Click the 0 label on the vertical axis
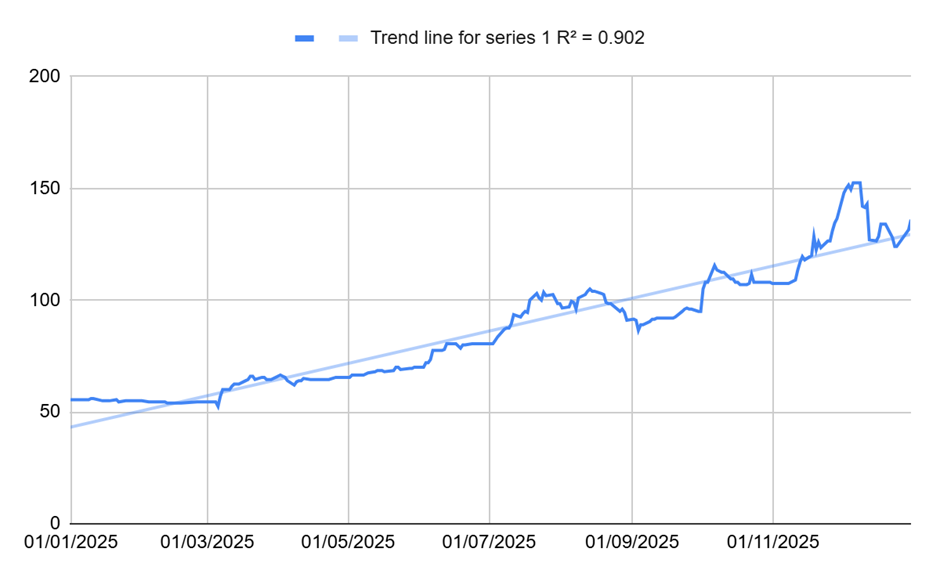This screenshot has height=581, width=940. coord(55,523)
